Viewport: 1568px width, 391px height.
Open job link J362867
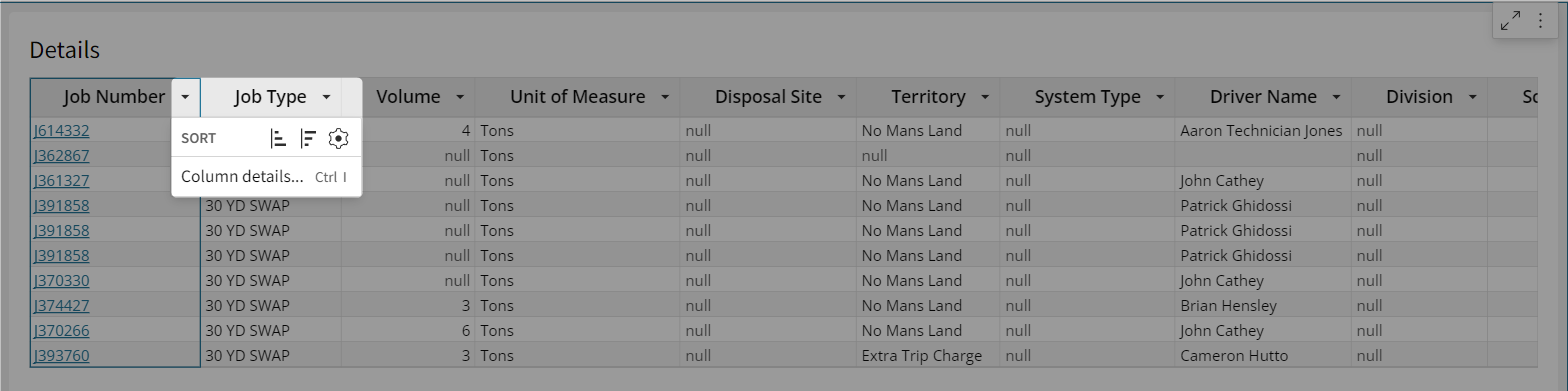pyautogui.click(x=62, y=156)
